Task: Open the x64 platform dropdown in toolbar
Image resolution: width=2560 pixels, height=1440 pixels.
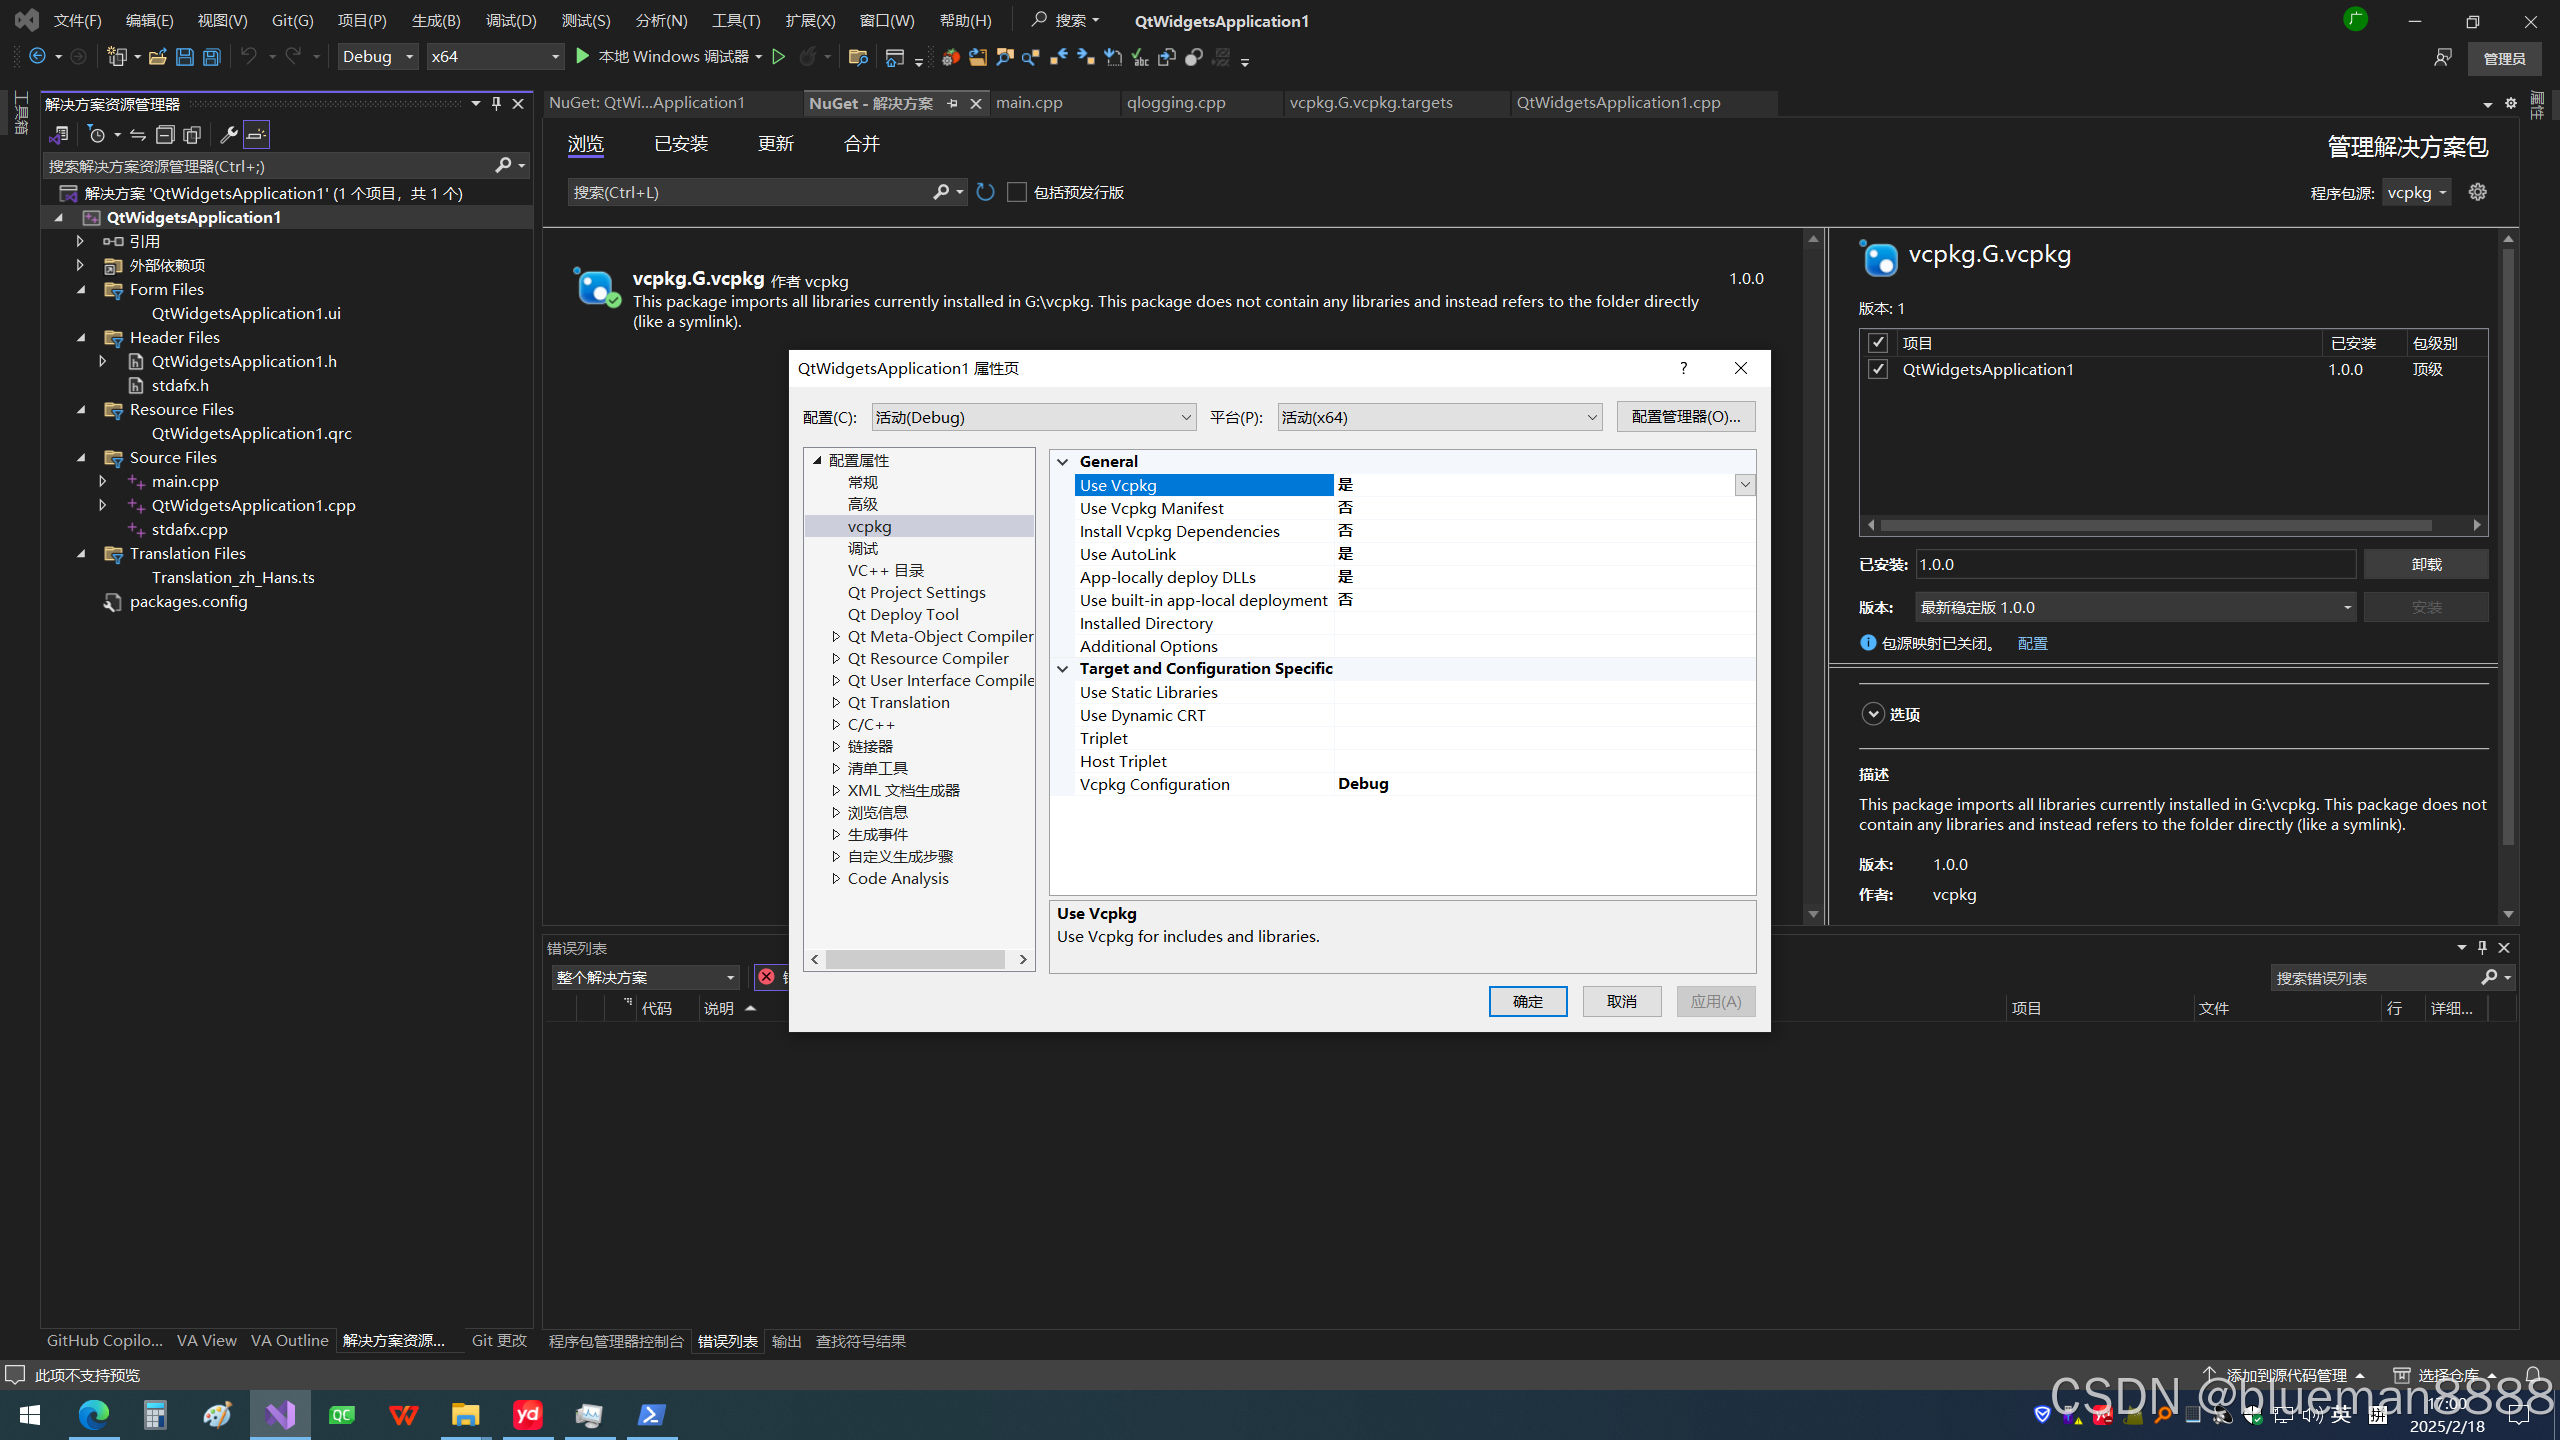Action: [495, 57]
